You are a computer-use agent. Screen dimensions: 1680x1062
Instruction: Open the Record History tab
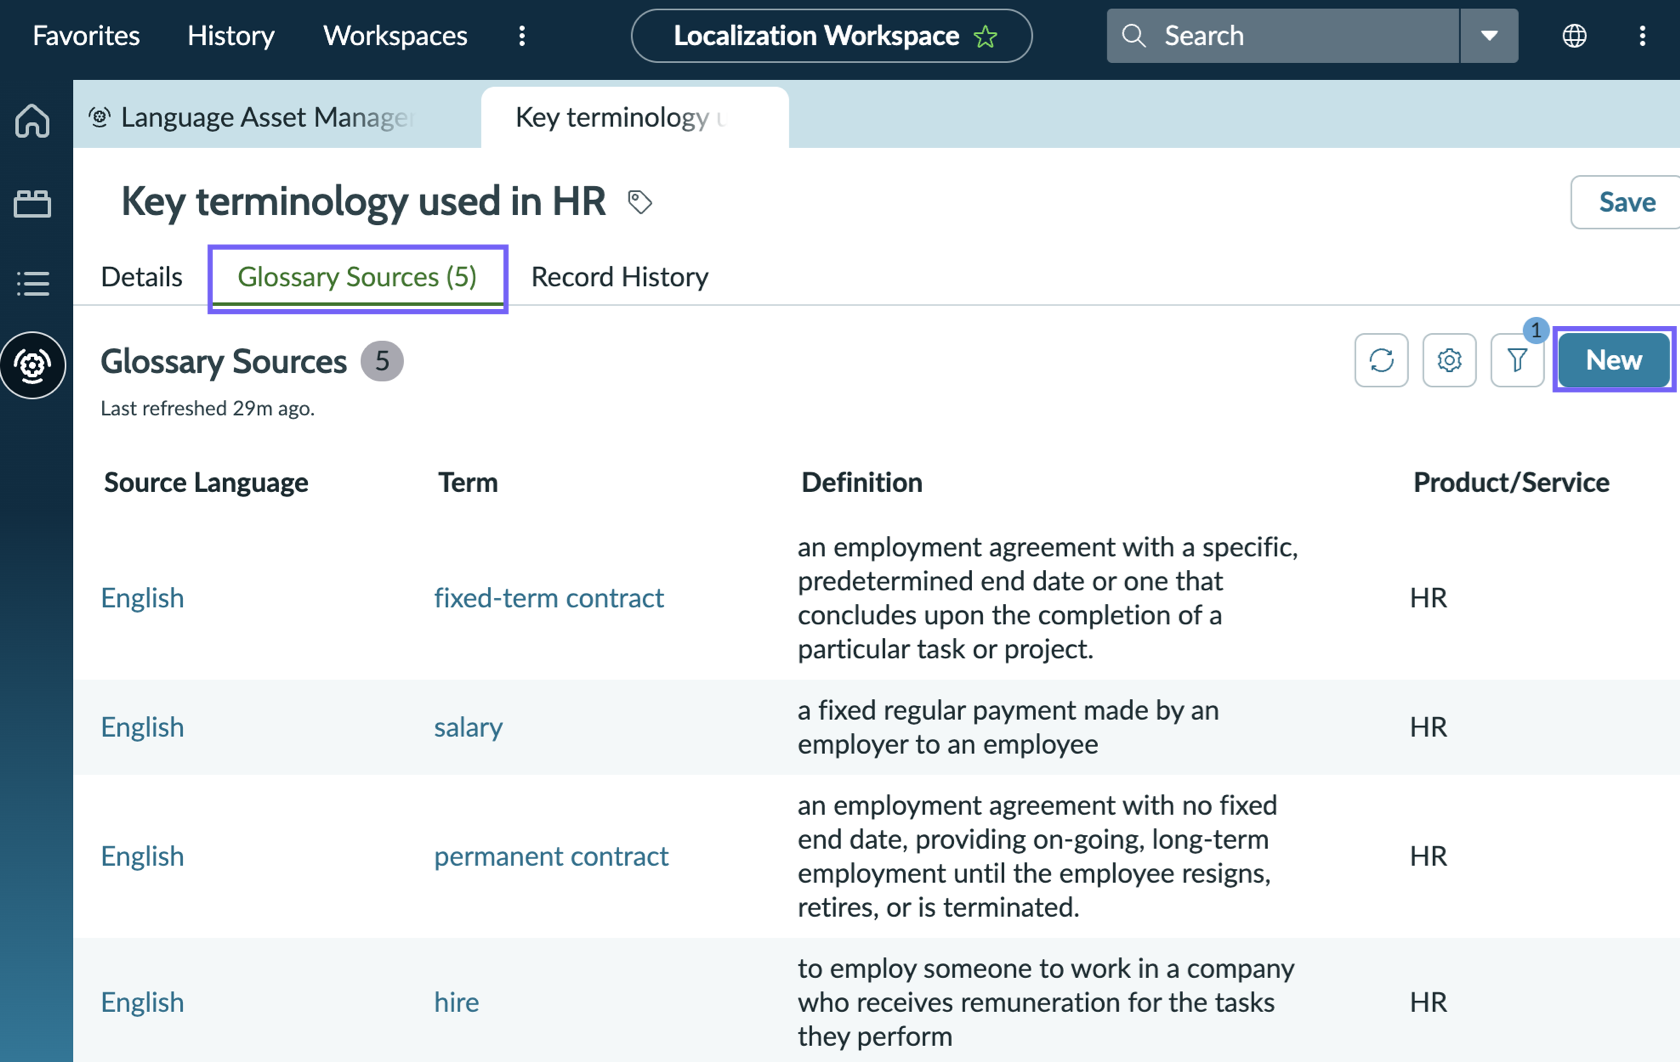619,277
